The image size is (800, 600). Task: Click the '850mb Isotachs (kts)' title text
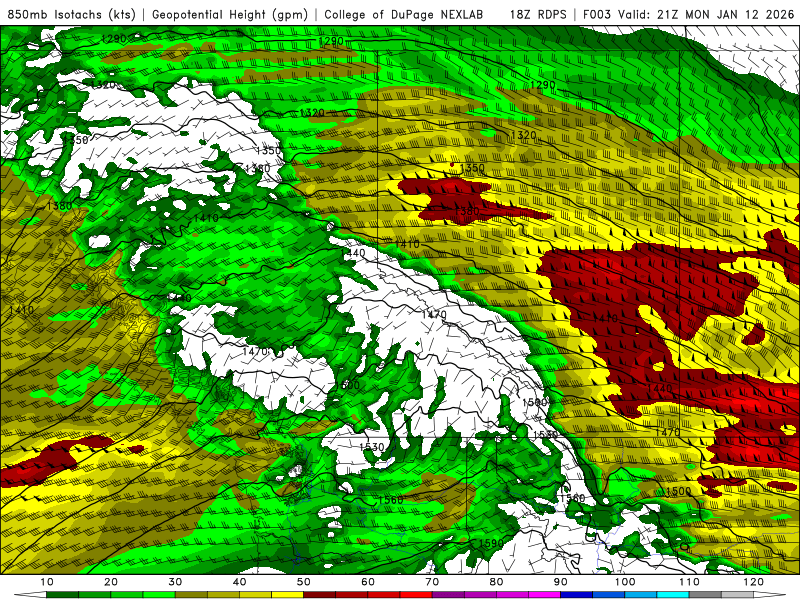tap(71, 14)
